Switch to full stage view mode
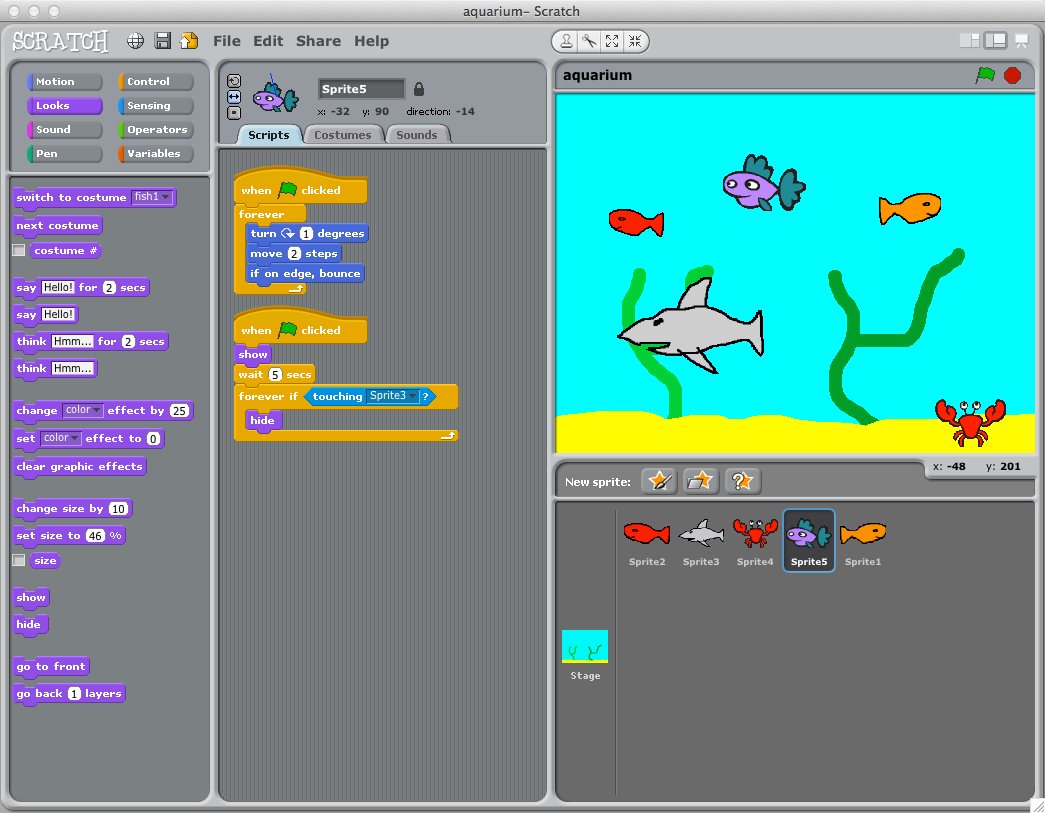Viewport: 1045px width, 813px height. [995, 41]
